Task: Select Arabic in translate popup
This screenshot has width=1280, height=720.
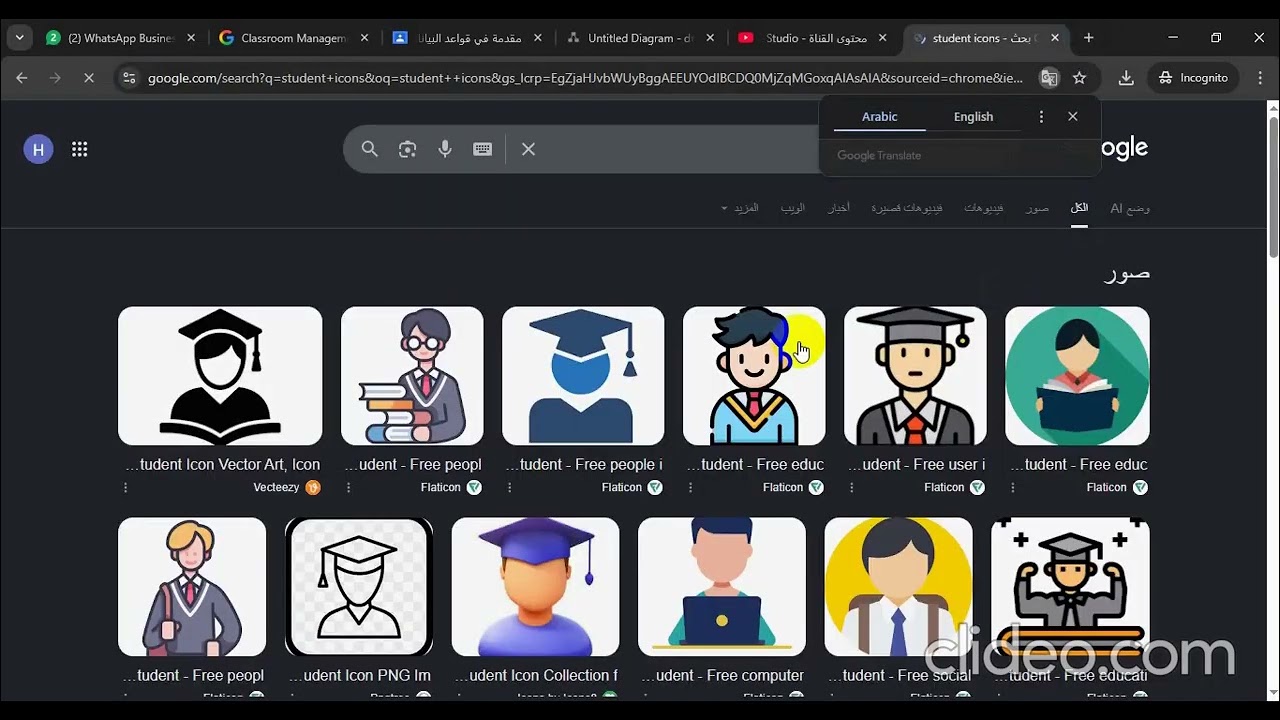Action: tap(880, 117)
